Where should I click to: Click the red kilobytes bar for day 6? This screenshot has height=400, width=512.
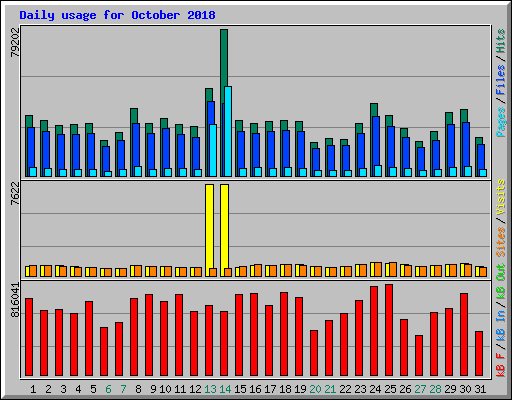click(x=104, y=352)
